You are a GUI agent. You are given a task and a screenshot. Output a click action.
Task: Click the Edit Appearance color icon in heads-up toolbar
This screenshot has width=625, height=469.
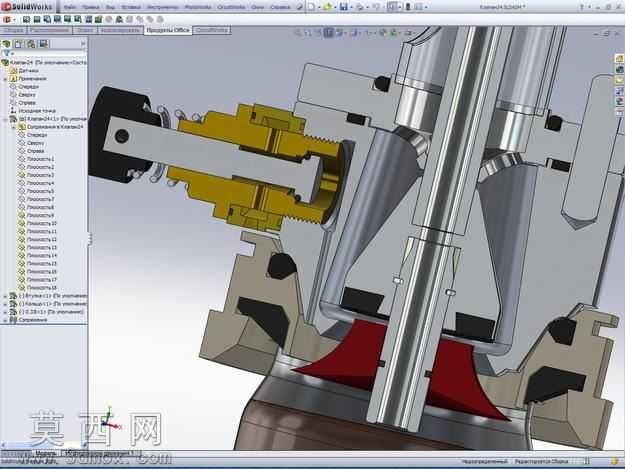click(383, 33)
